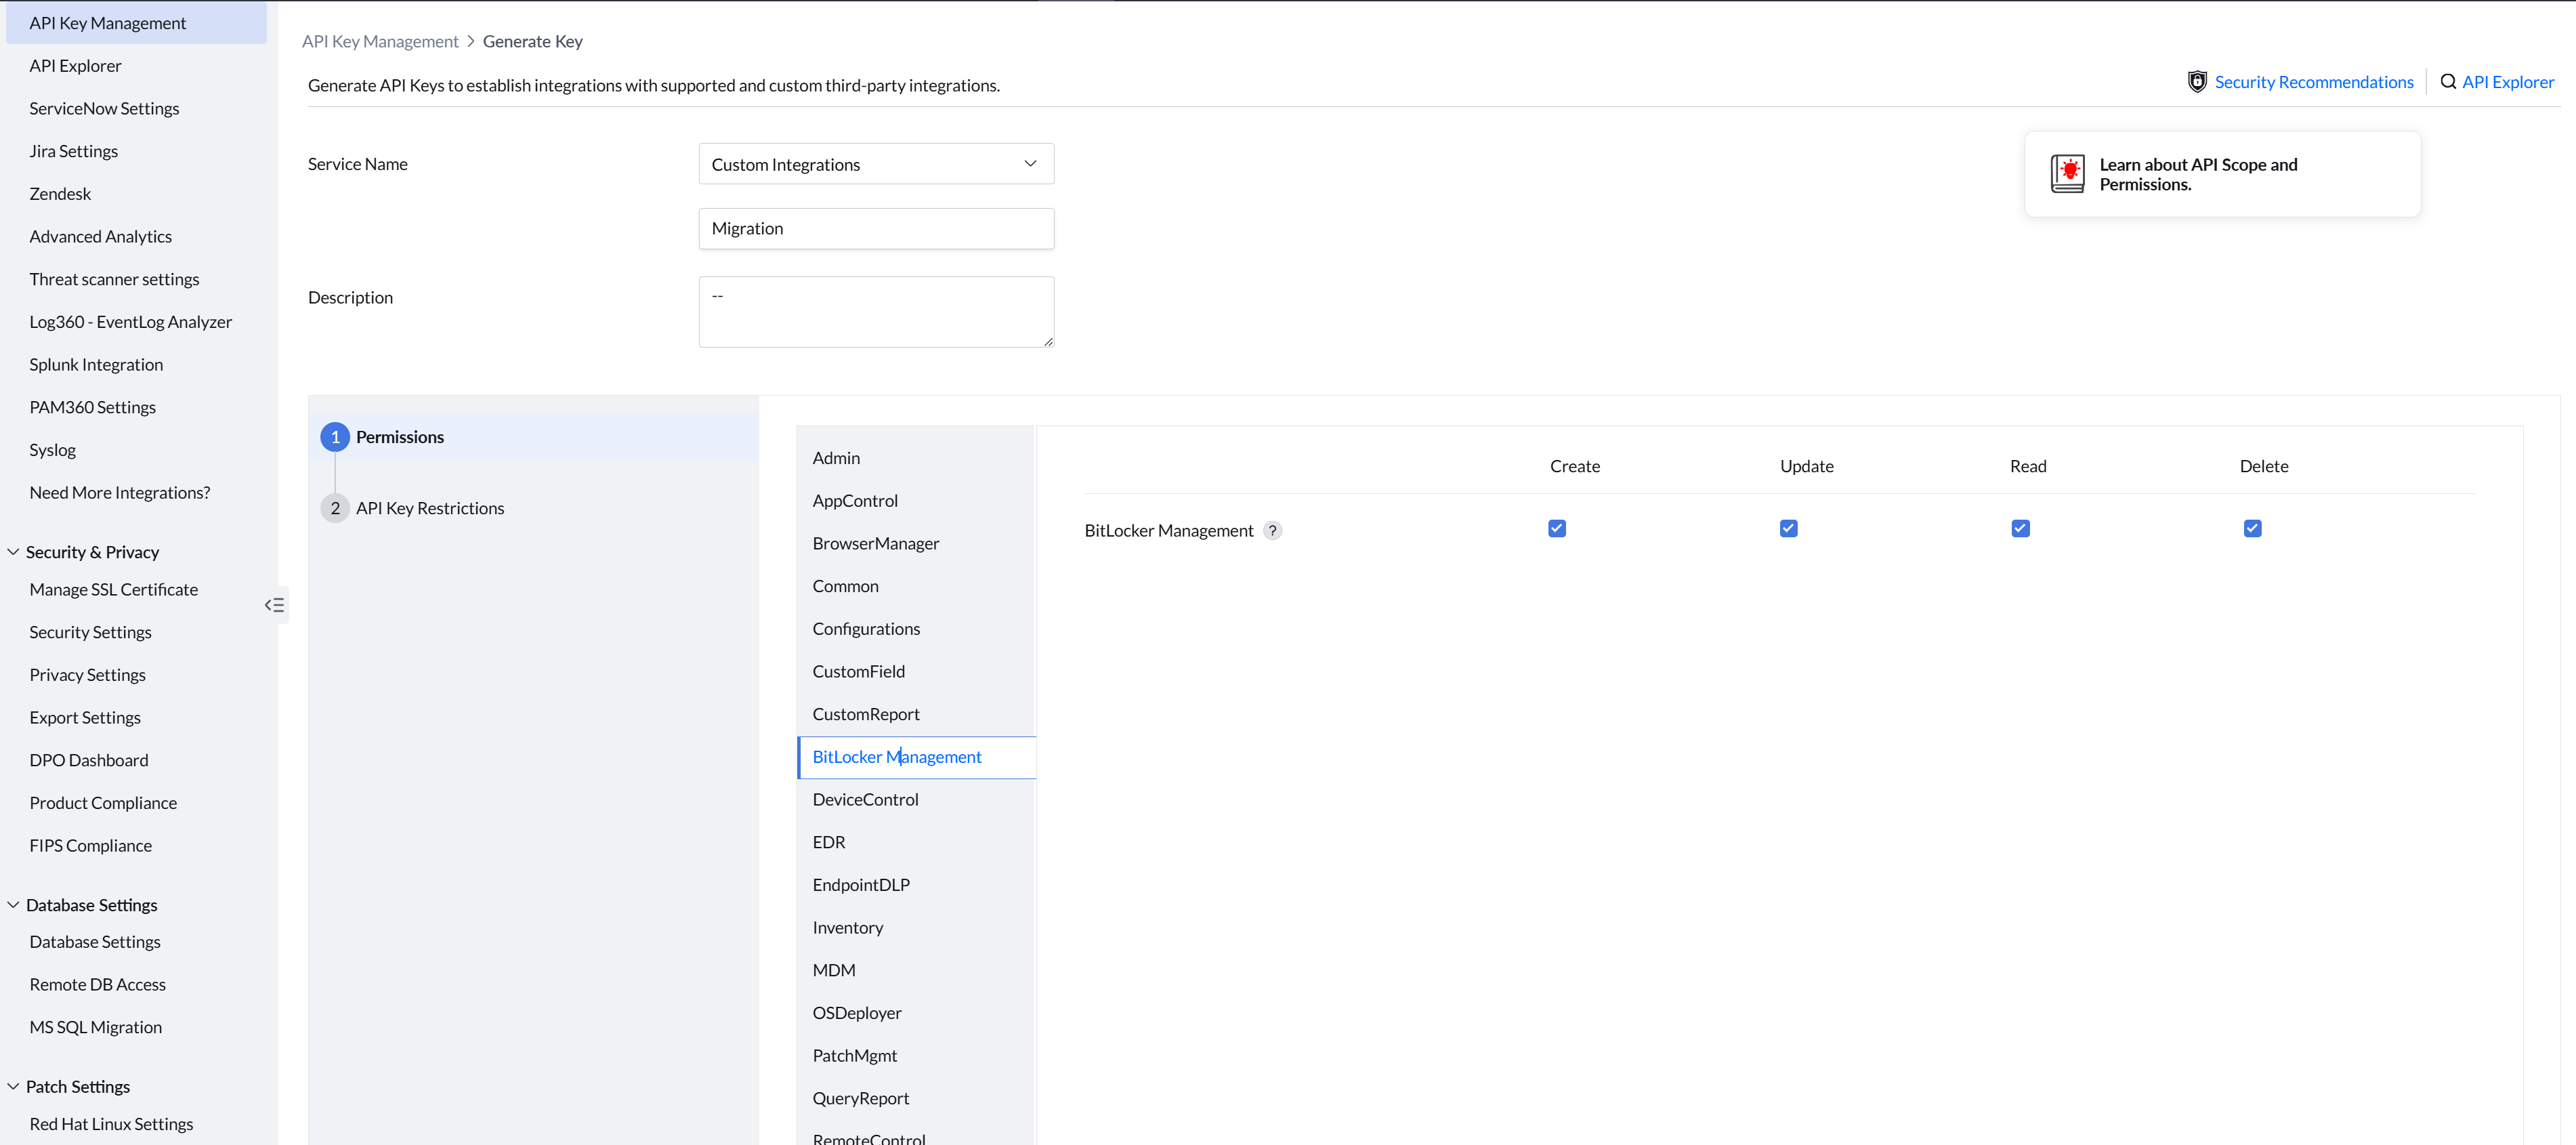This screenshot has height=1145, width=2576.
Task: Collapse the sidebar with the toggle icon
Action: (274, 605)
